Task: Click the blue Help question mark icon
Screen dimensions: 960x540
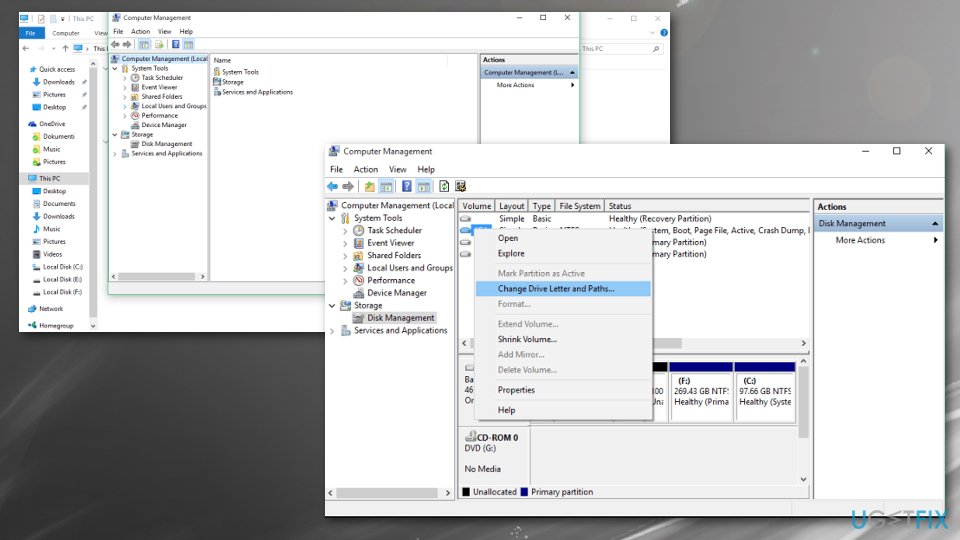Action: 407,186
